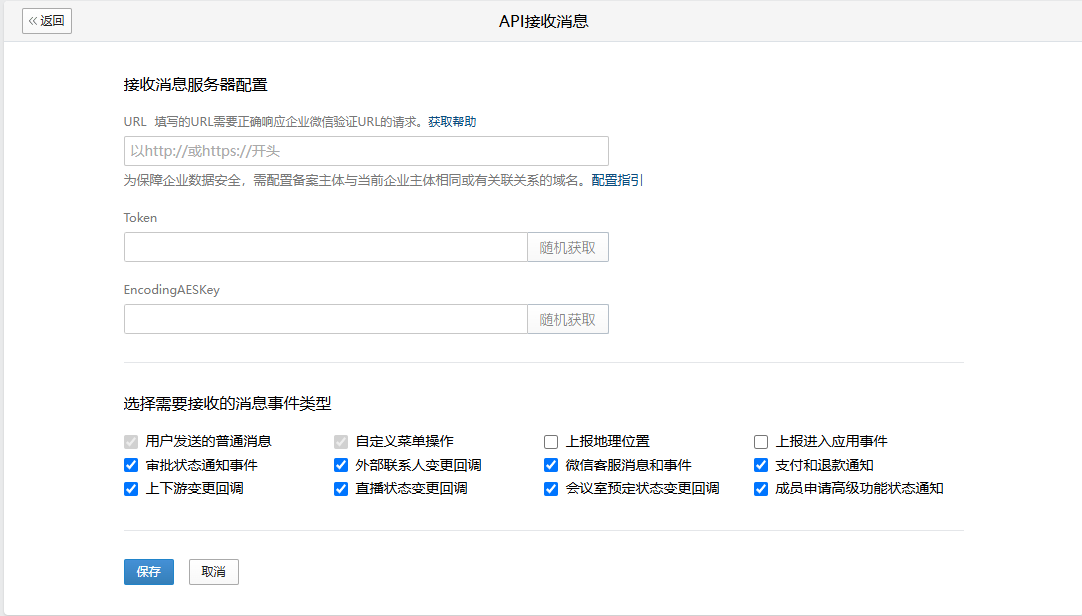1082x616 pixels.
Task: Save the configuration with 保存
Action: click(149, 572)
